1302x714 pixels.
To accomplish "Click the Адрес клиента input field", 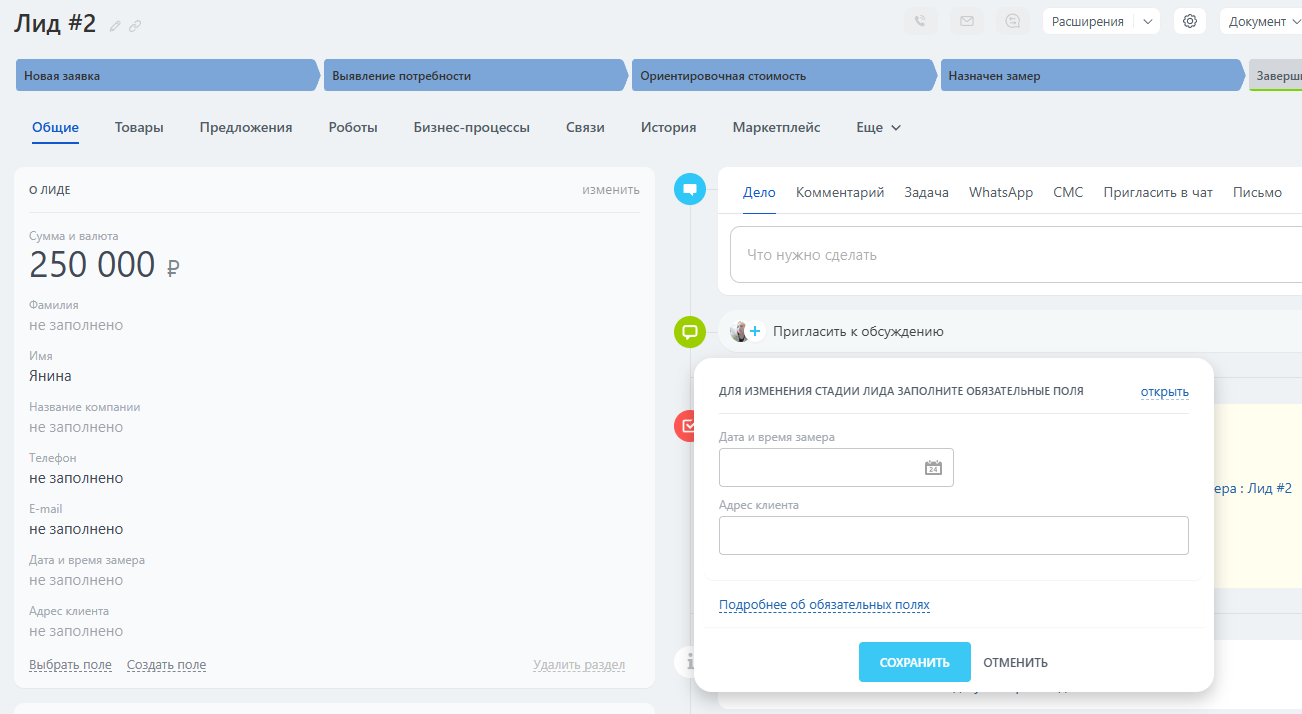I will [x=954, y=535].
